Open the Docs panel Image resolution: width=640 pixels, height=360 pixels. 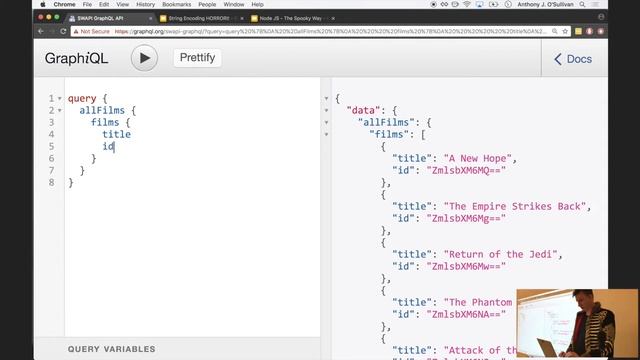573,59
